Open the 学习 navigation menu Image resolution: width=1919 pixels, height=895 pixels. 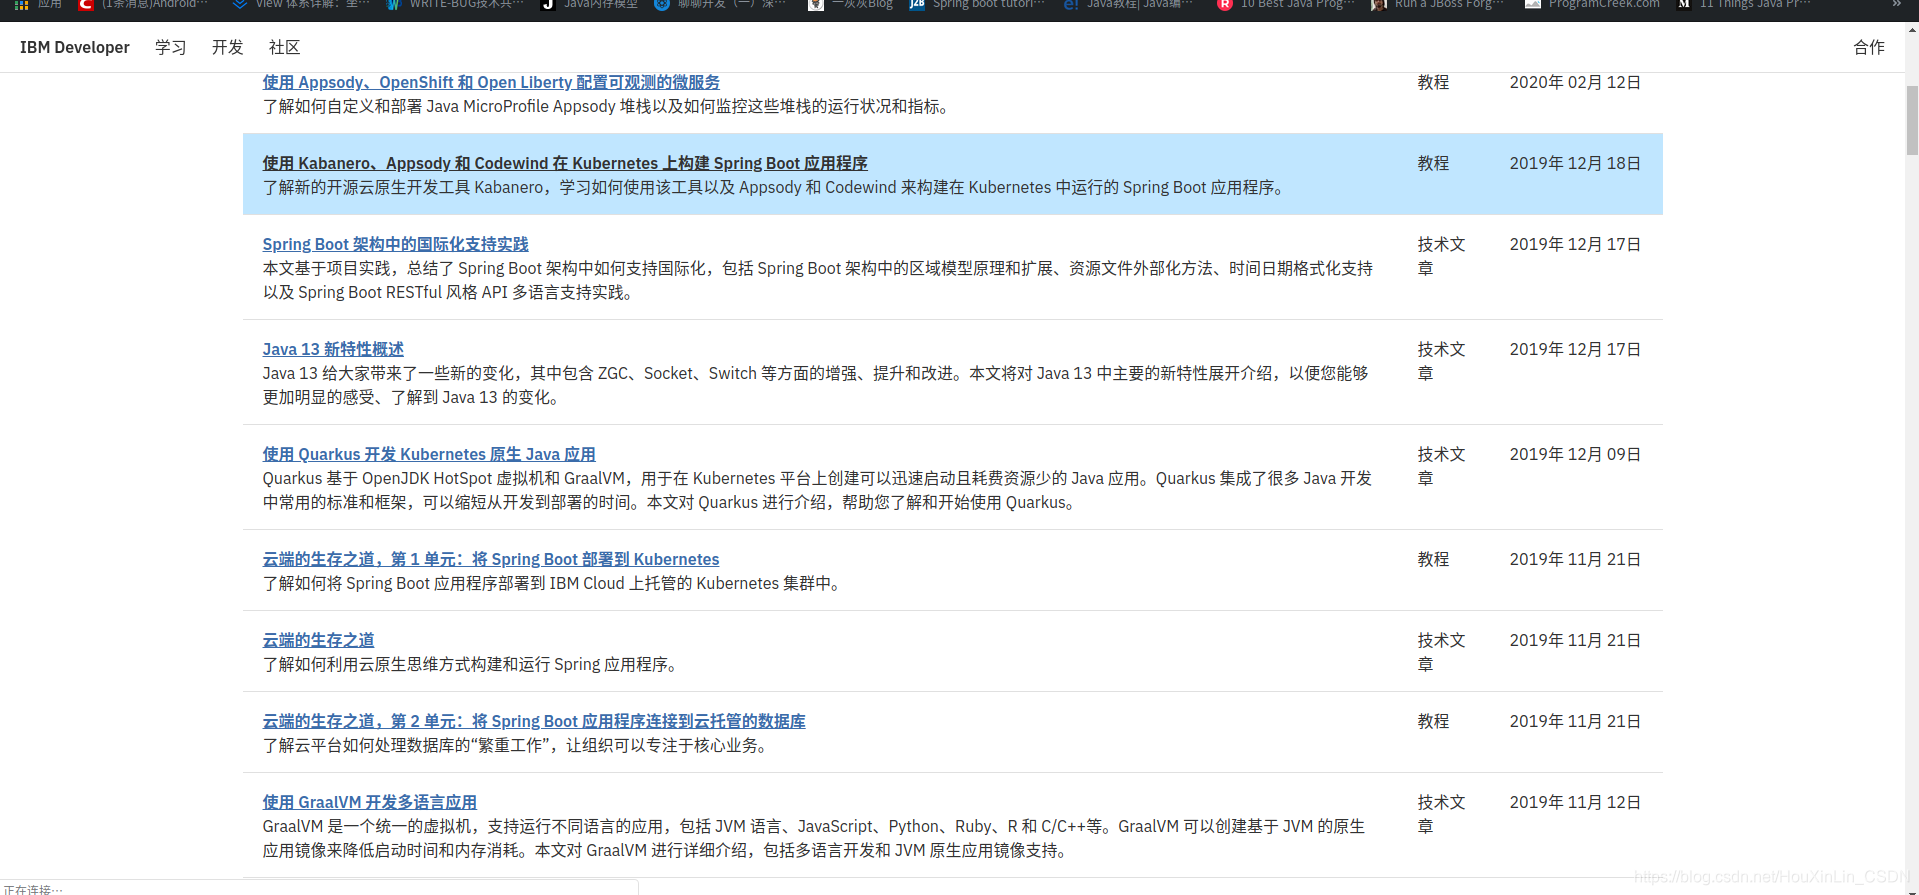coord(171,47)
